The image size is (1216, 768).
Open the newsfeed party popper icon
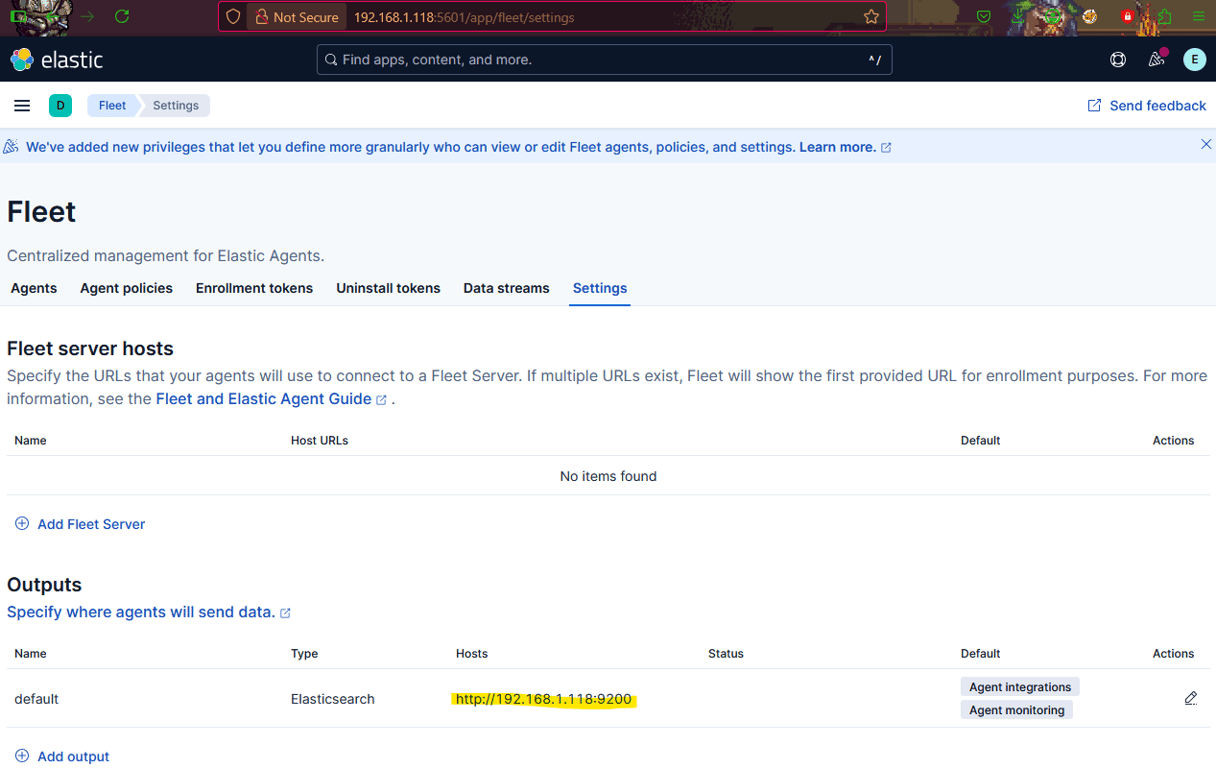[x=1157, y=59]
